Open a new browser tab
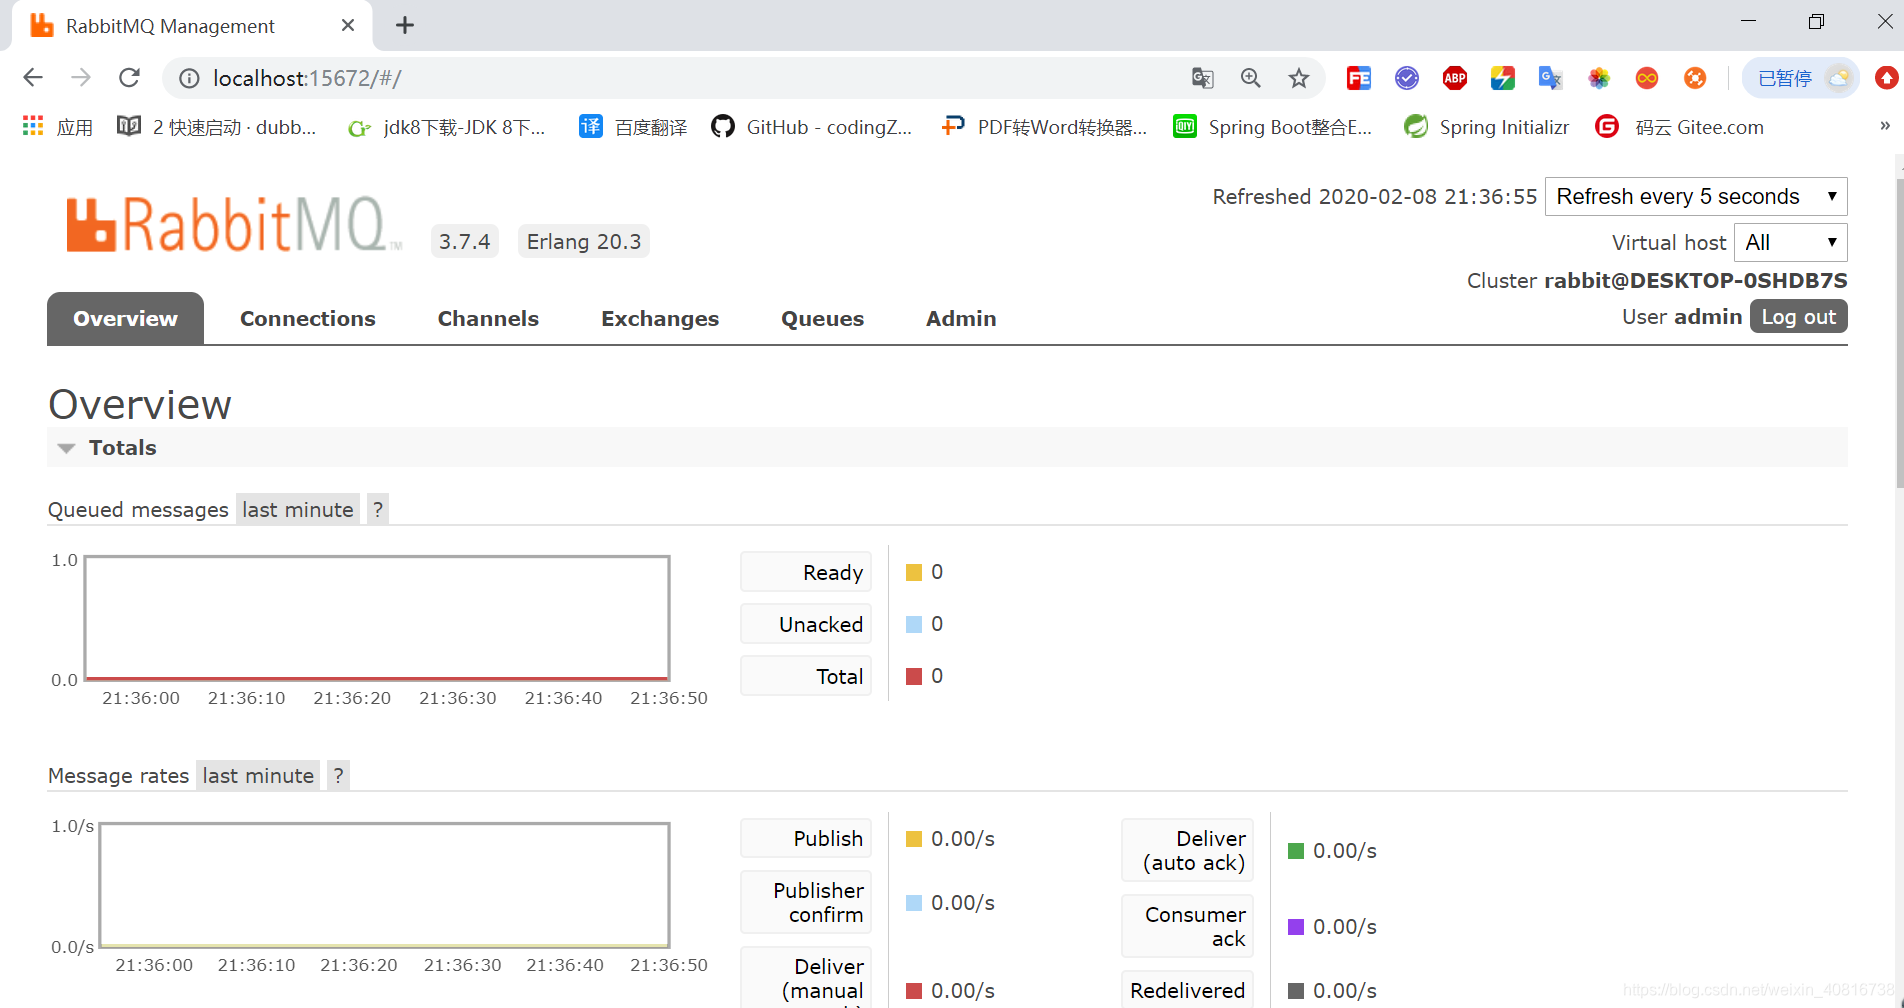 click(x=405, y=26)
